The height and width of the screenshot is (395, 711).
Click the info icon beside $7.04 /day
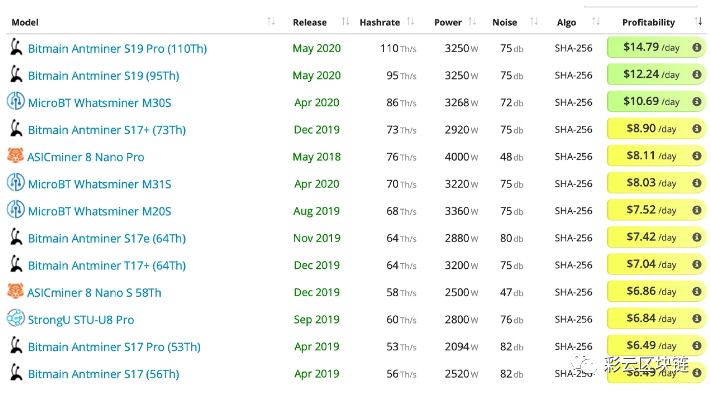(x=696, y=264)
